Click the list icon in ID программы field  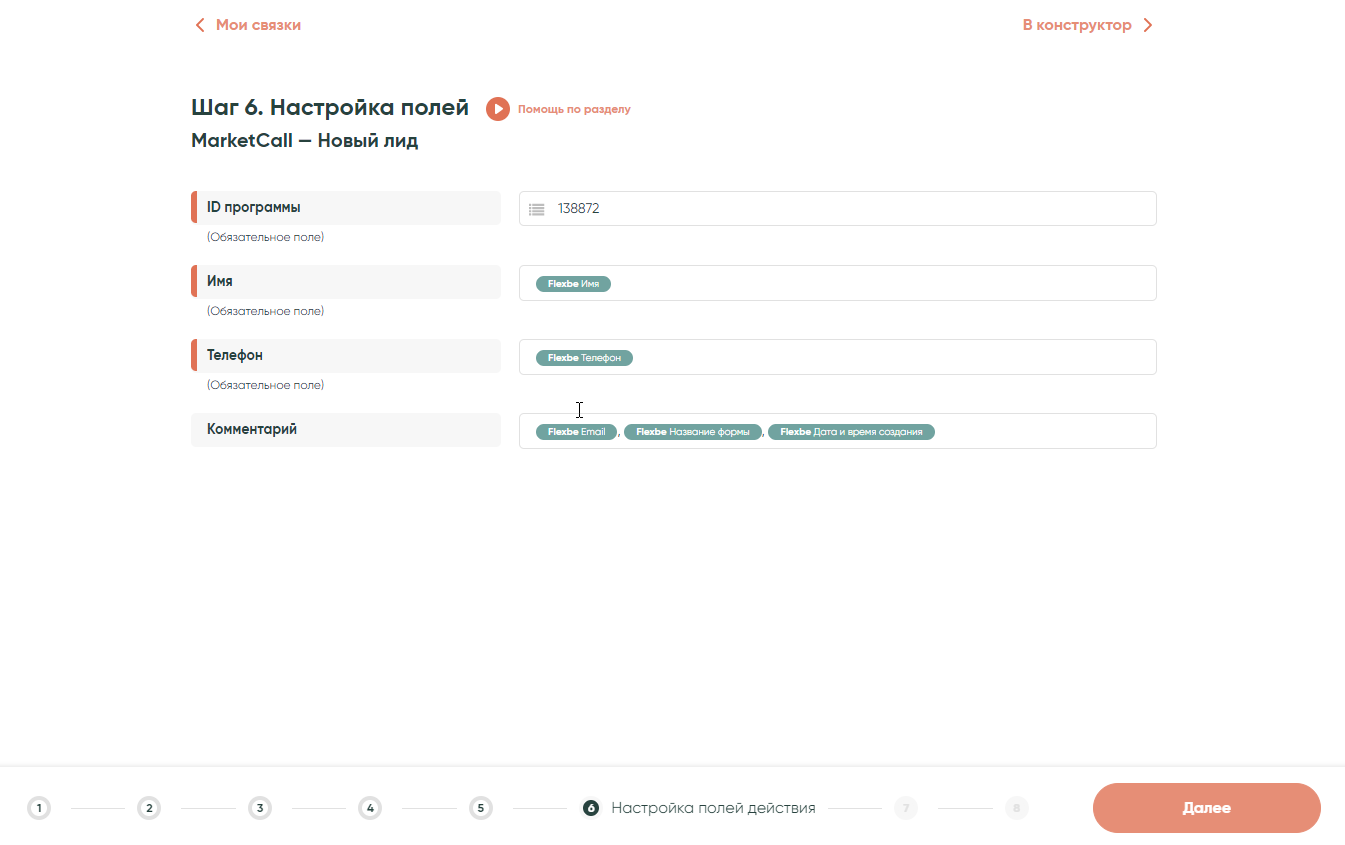(537, 209)
